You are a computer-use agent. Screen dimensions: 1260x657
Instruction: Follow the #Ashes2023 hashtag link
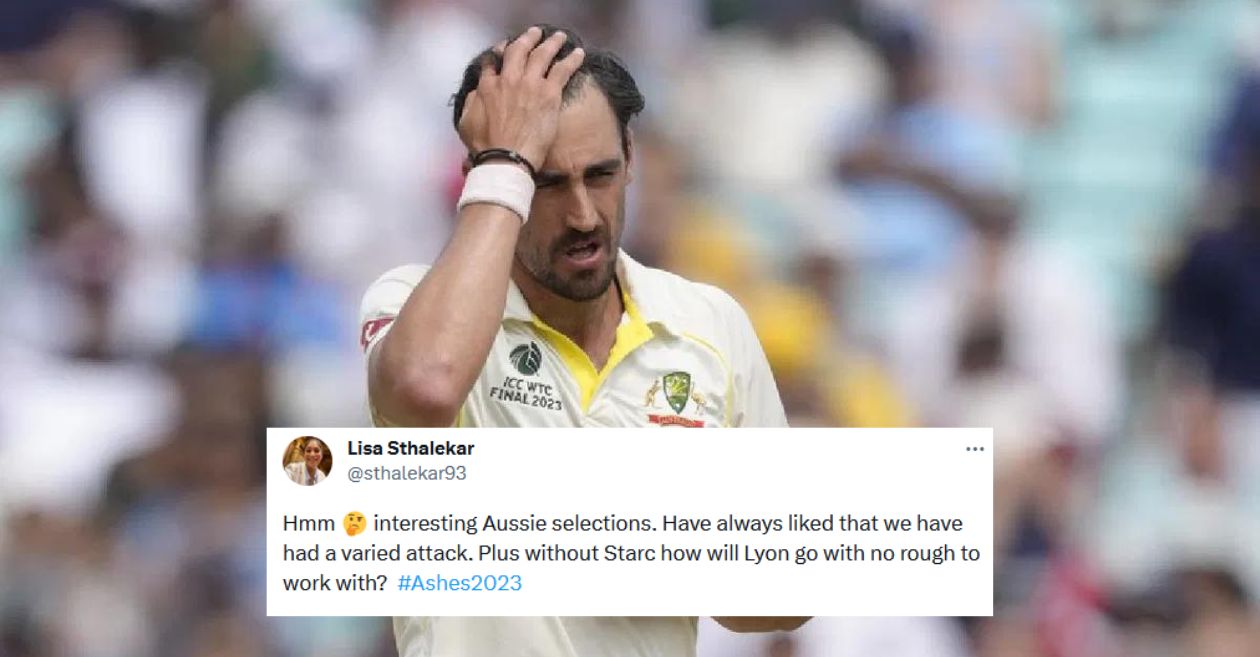tap(459, 583)
